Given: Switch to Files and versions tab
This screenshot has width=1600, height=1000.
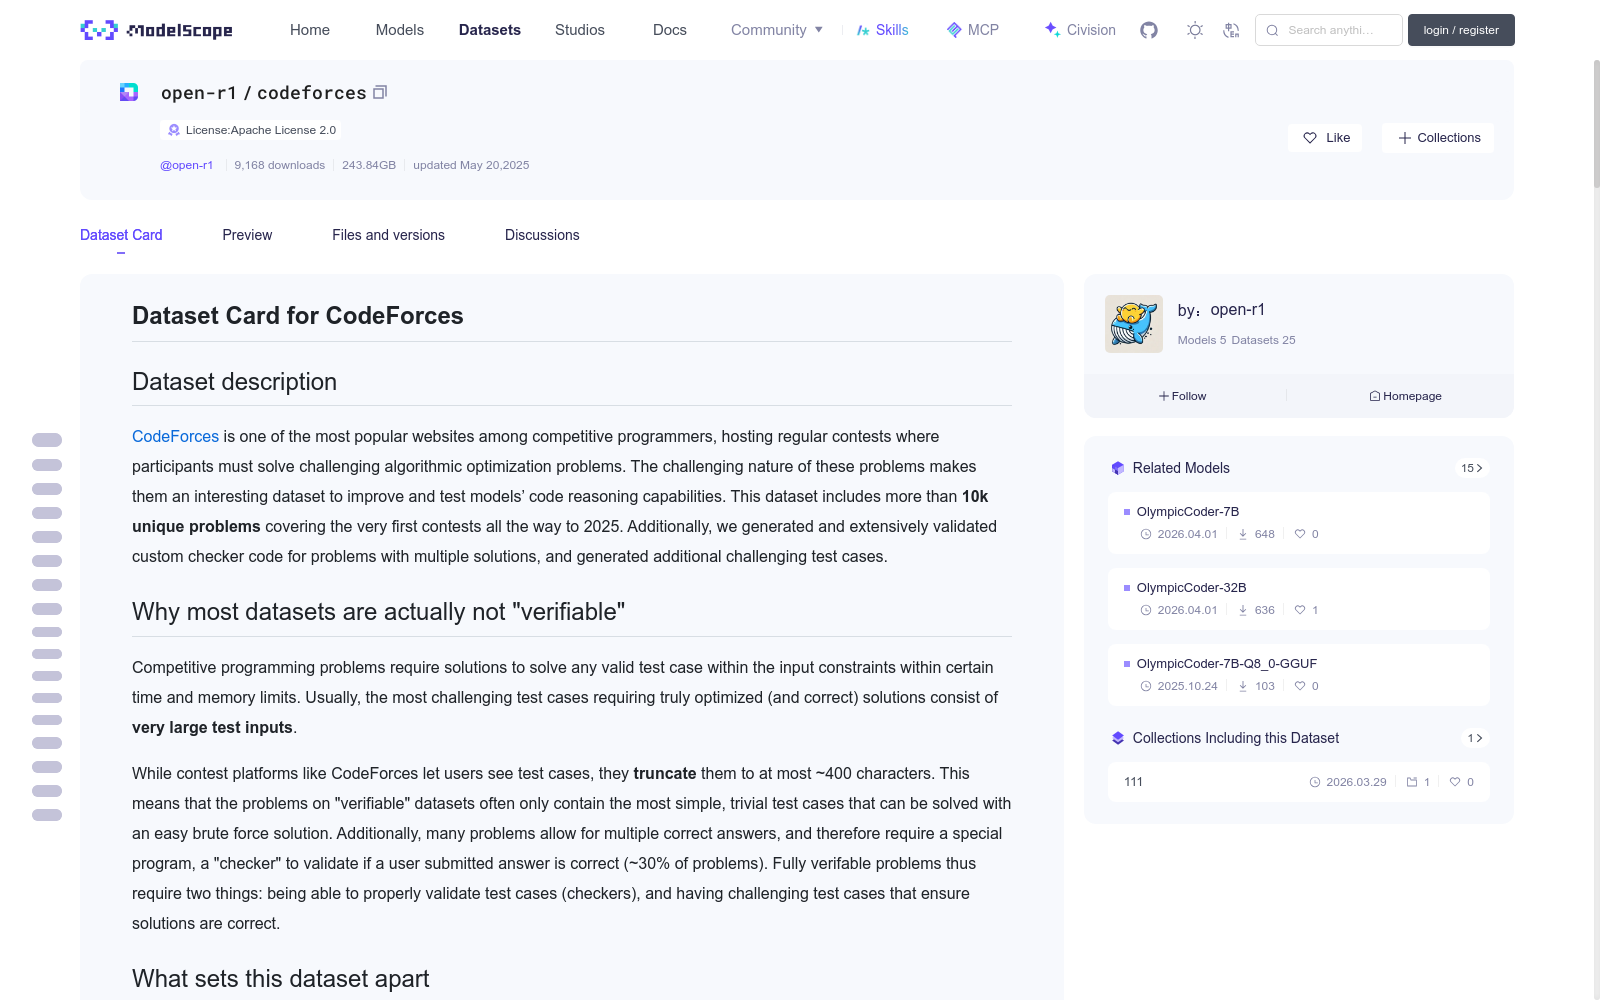Looking at the screenshot, I should click(x=388, y=235).
